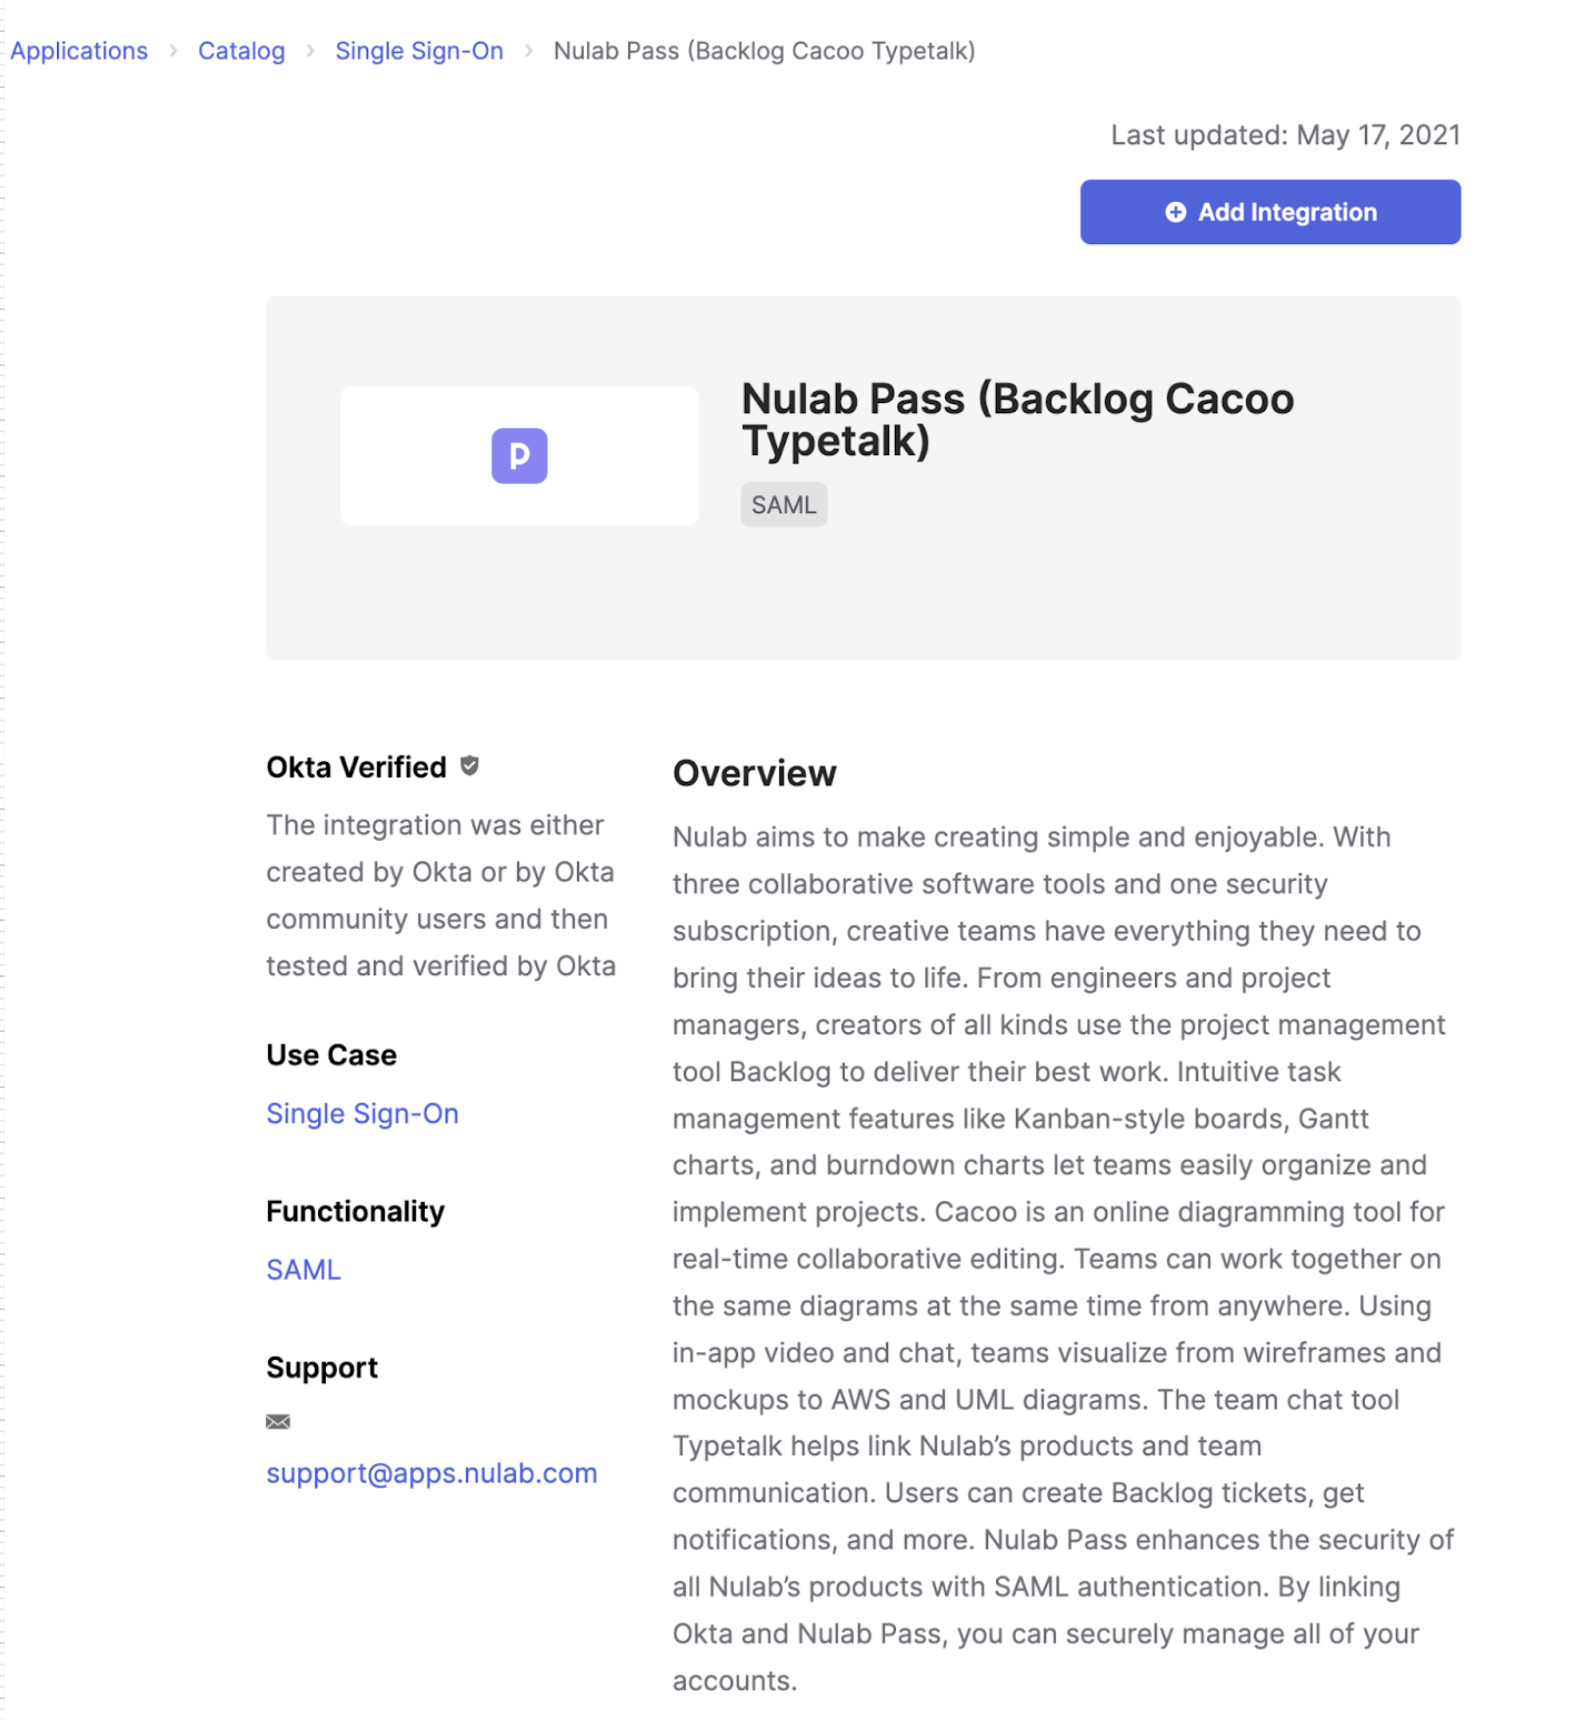Viewport: 1570px width, 1720px height.
Task: Click the envelope icon under Support
Action: coord(278,1421)
